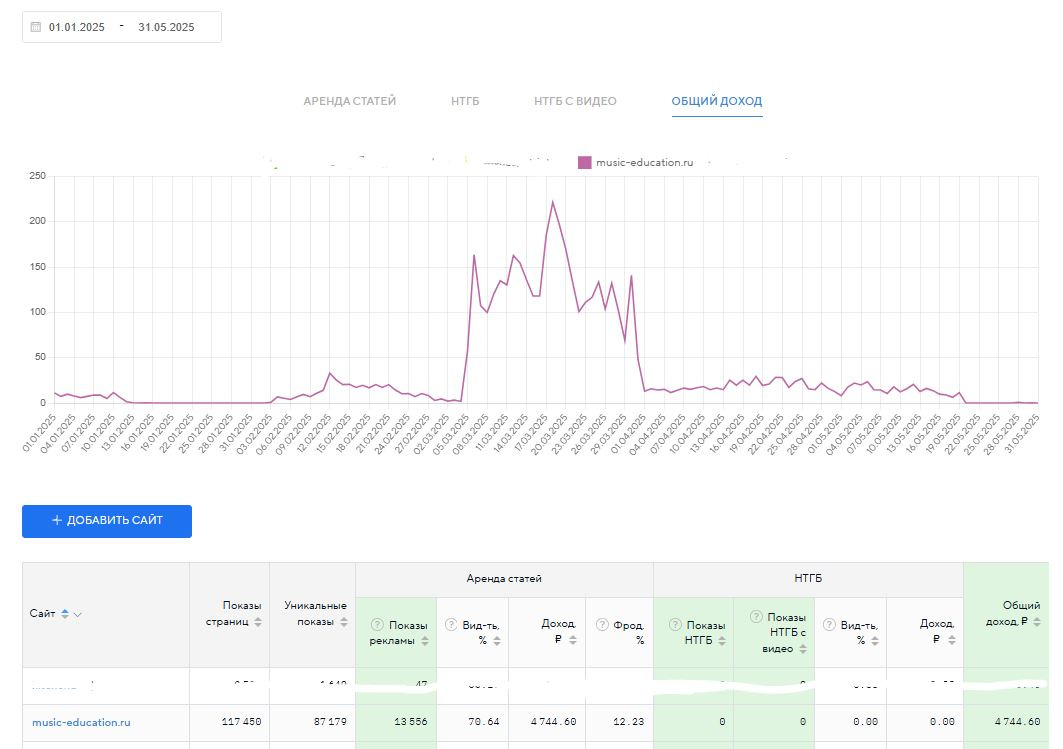Click help icon next to Показы рекламы

click(377, 625)
